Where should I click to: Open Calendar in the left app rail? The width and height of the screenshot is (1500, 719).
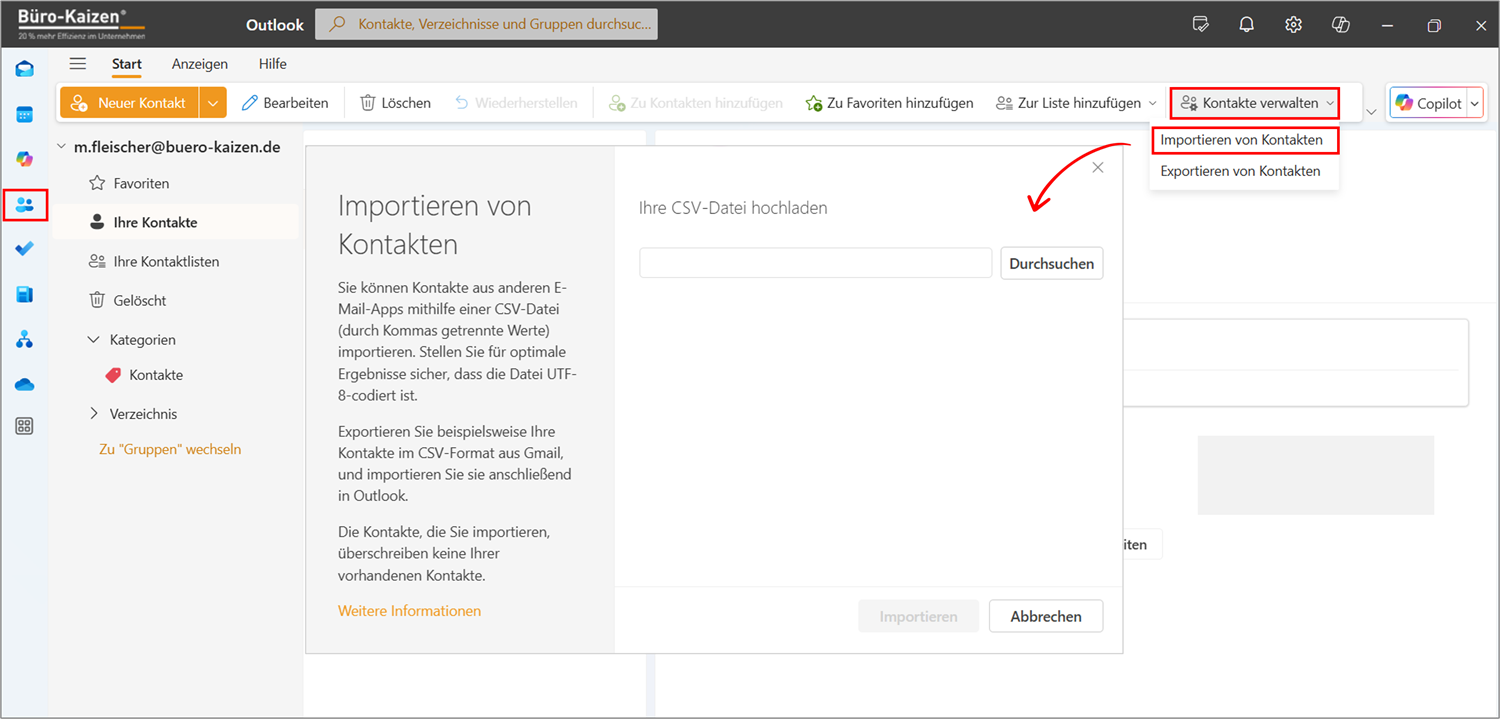pyautogui.click(x=25, y=114)
